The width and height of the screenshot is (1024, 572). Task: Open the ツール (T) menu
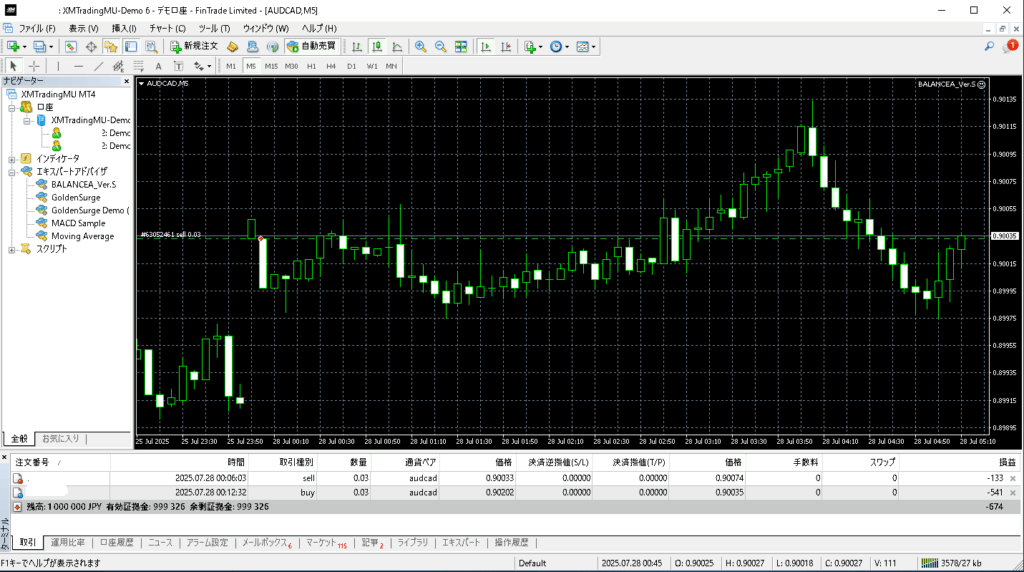coord(214,28)
